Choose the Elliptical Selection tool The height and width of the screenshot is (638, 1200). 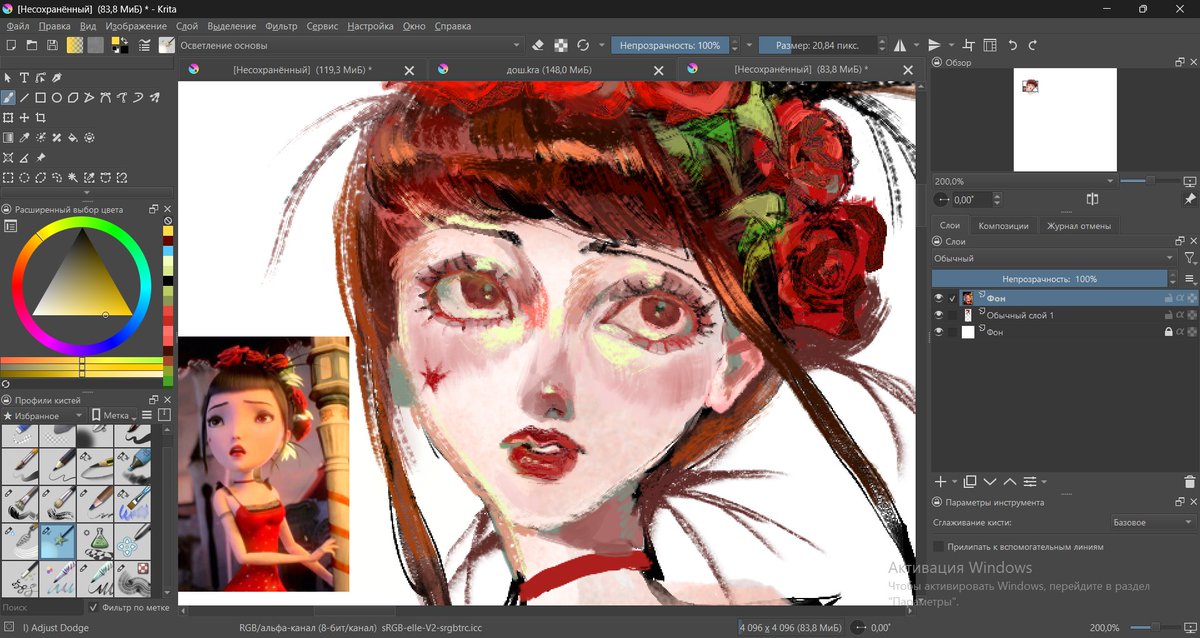[24, 178]
